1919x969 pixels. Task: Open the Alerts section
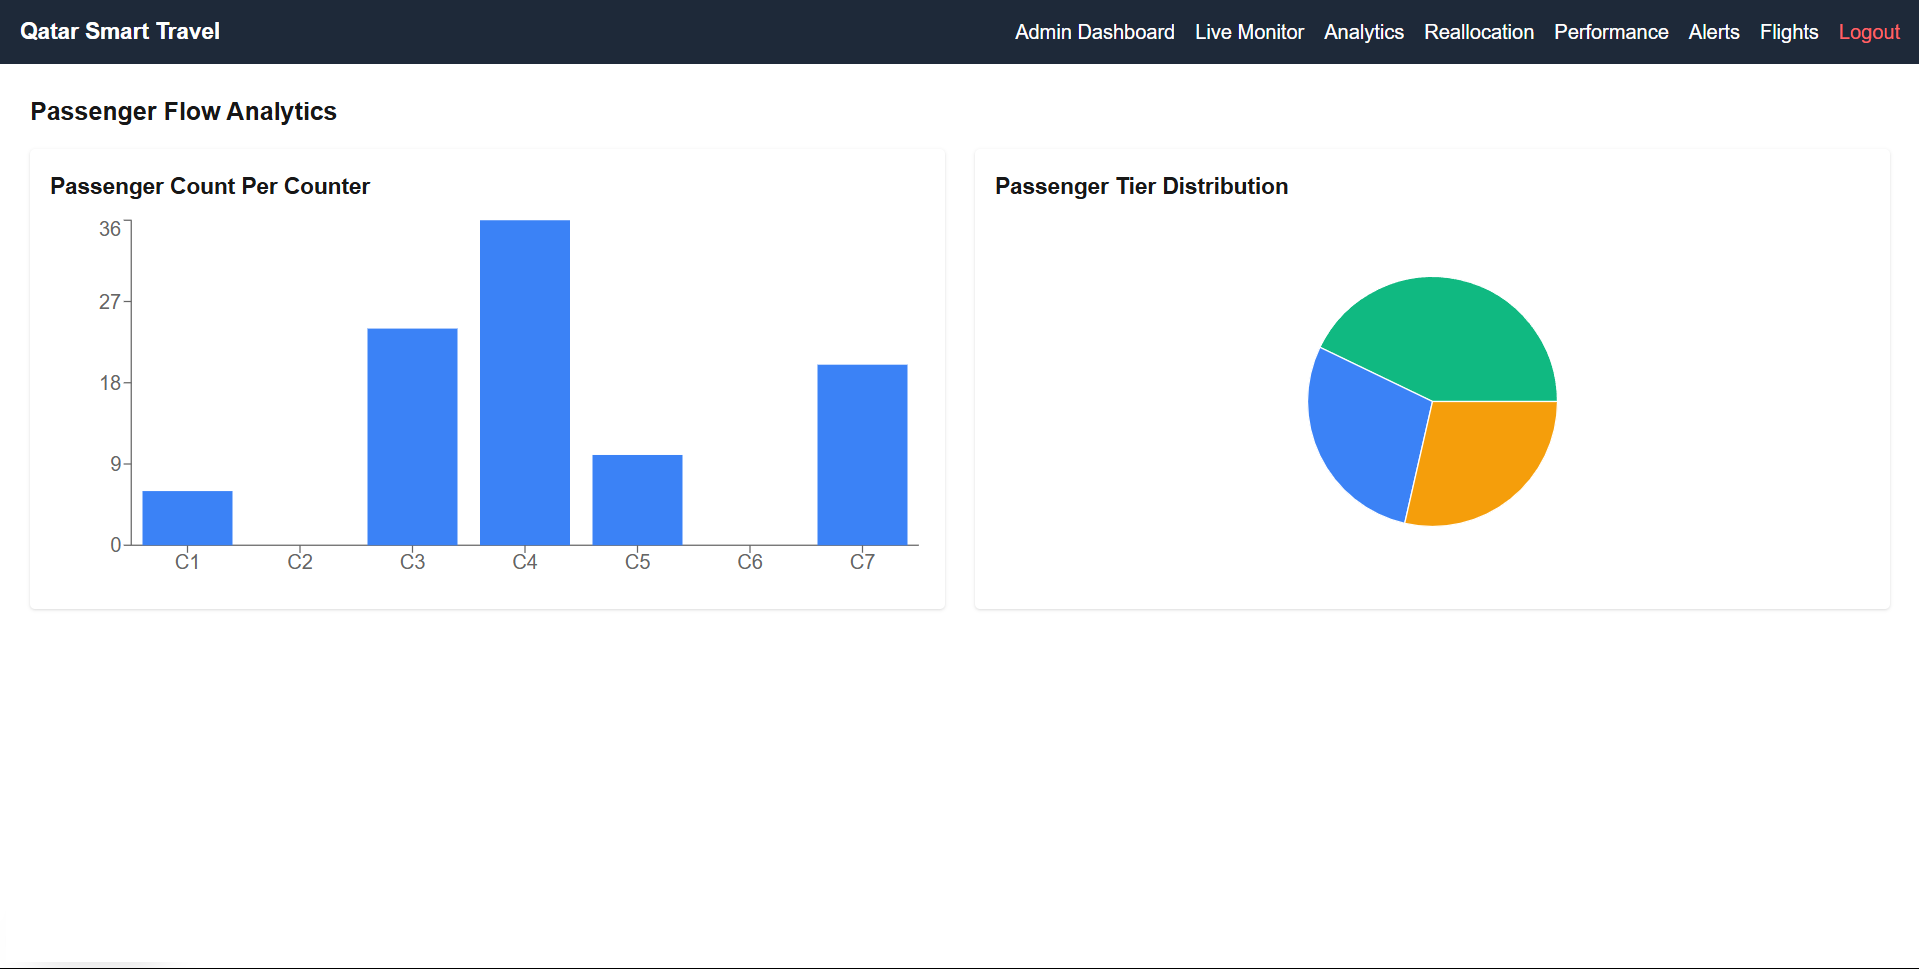tap(1714, 32)
